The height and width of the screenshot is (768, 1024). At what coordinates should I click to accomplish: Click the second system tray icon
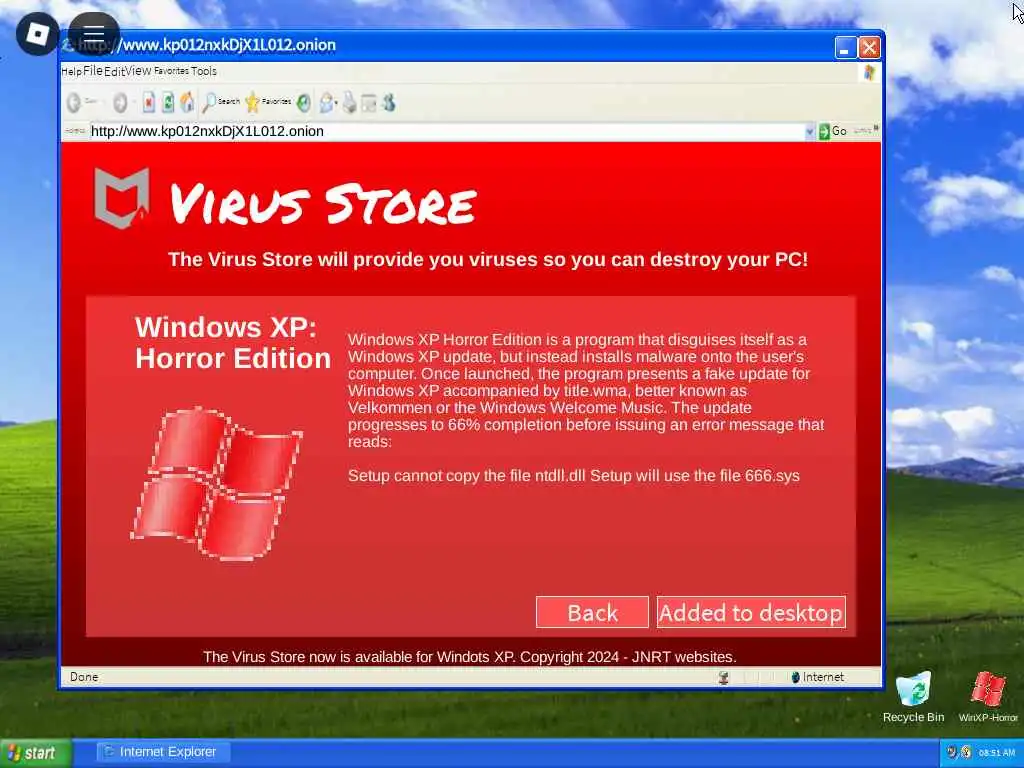point(966,752)
